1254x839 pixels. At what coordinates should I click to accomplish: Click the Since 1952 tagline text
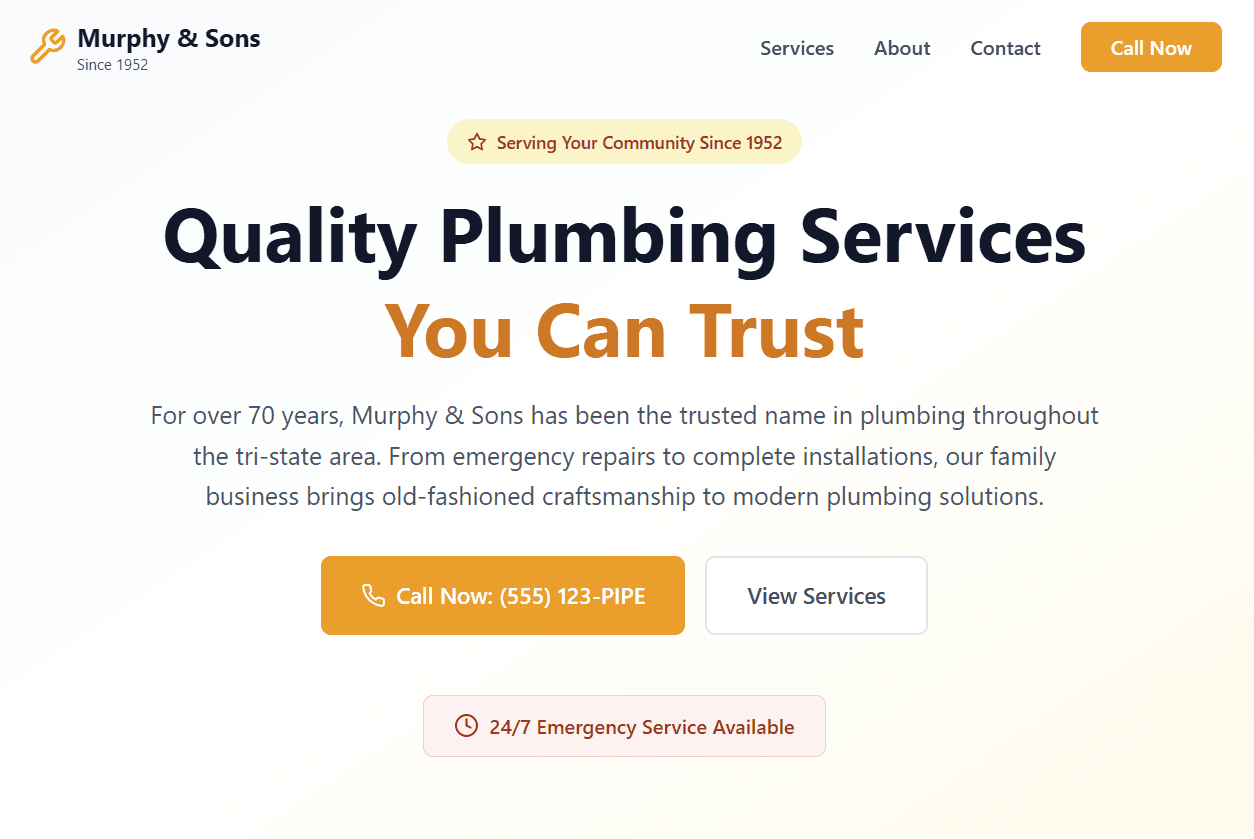tap(112, 63)
